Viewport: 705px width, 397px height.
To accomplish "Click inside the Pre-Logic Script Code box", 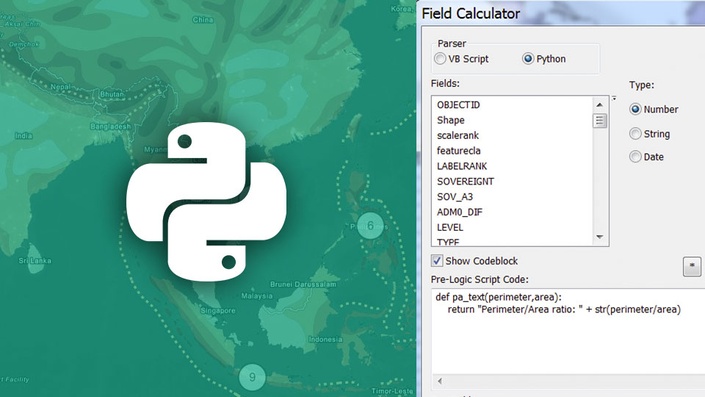I will pyautogui.click(x=568, y=331).
